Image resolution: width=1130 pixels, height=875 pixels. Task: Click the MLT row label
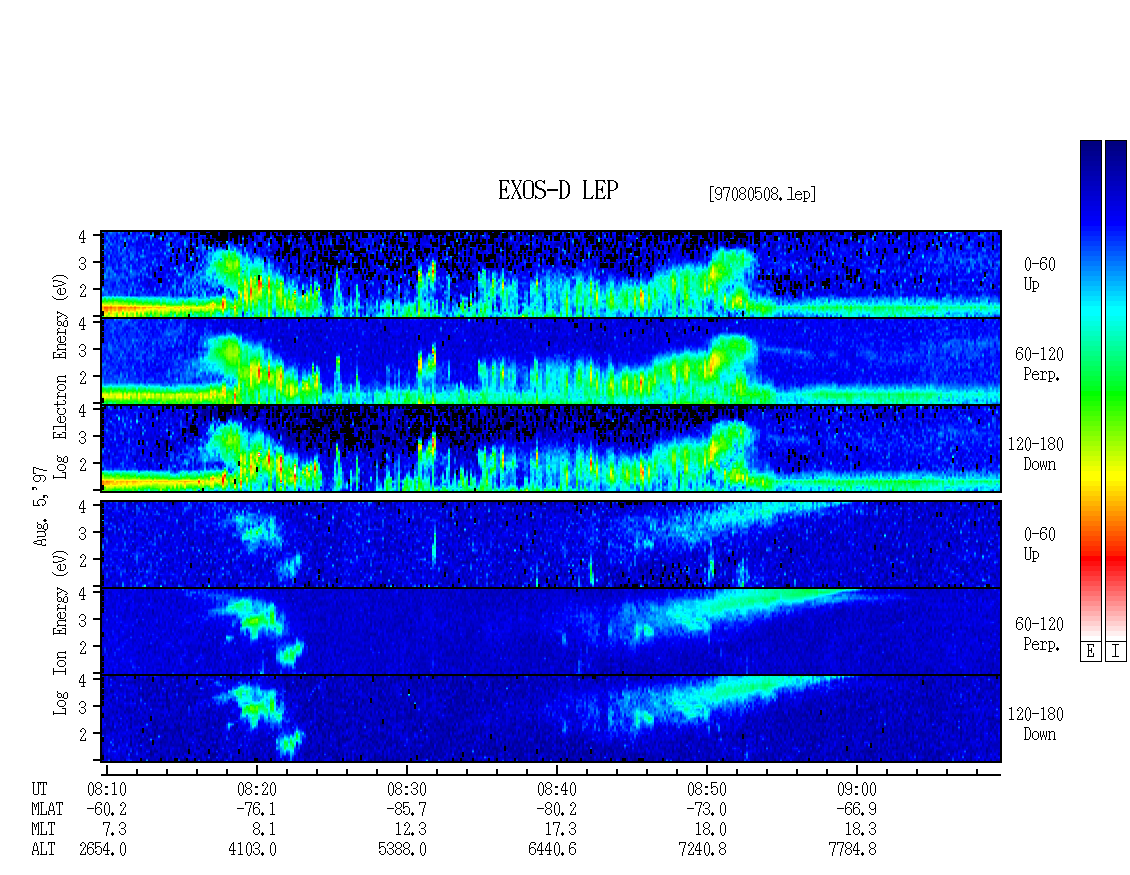43,830
